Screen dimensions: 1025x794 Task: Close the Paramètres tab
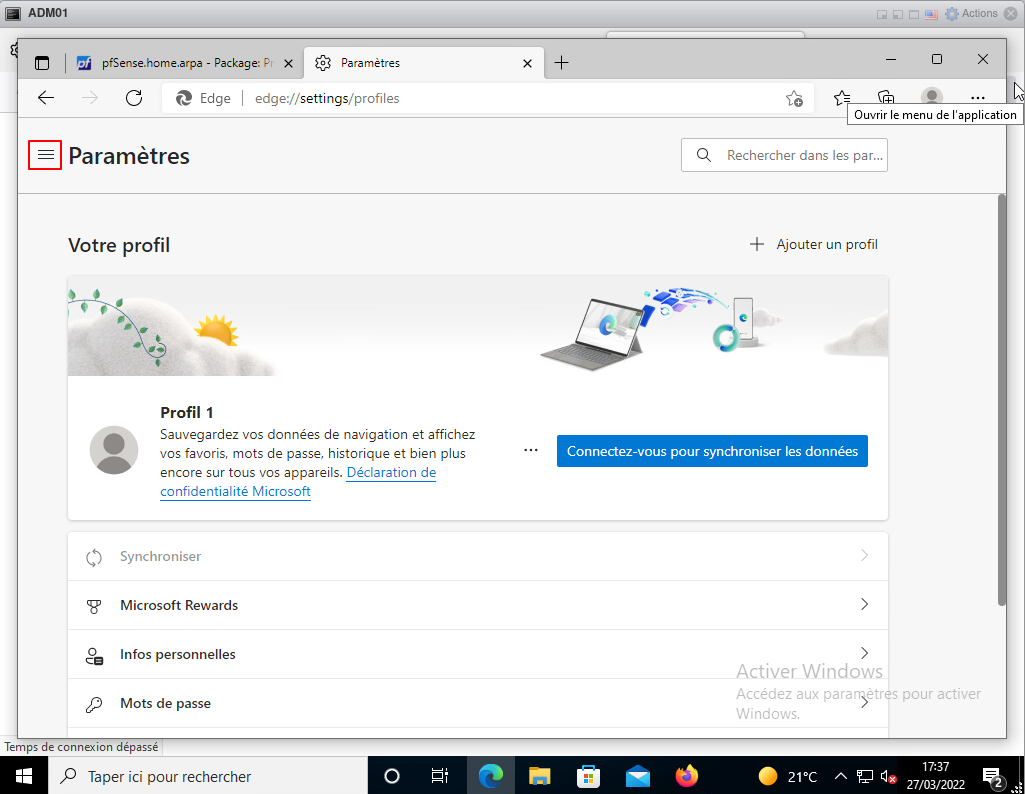pyautogui.click(x=528, y=63)
